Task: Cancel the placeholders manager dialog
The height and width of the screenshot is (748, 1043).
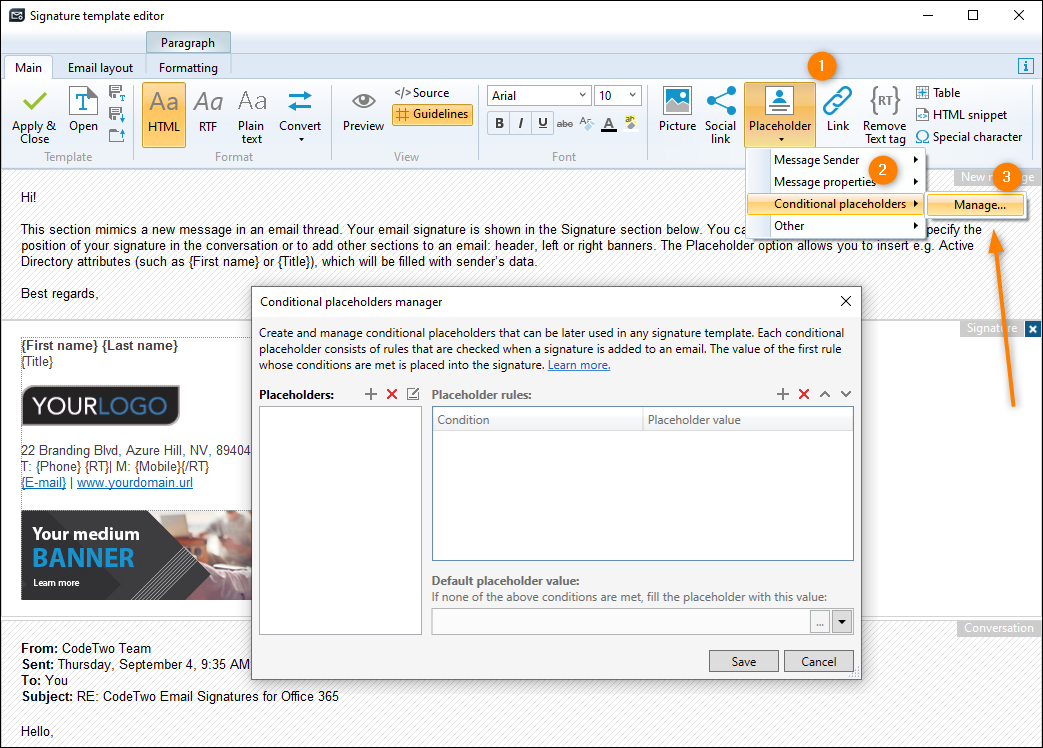Action: [818, 662]
